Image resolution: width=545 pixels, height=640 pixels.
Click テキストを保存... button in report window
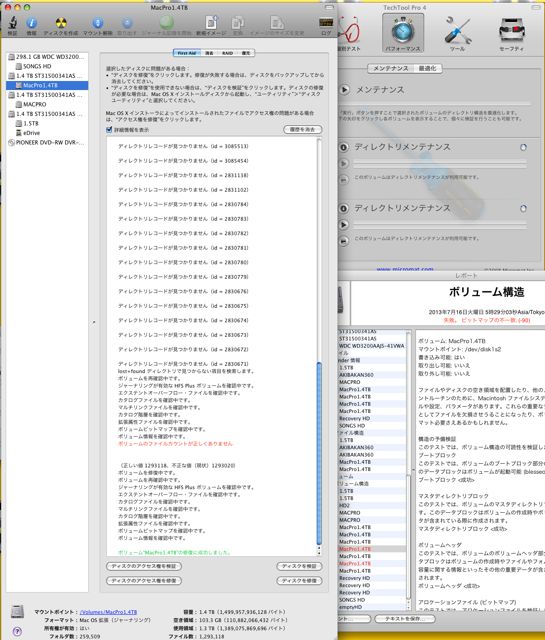pos(405,619)
